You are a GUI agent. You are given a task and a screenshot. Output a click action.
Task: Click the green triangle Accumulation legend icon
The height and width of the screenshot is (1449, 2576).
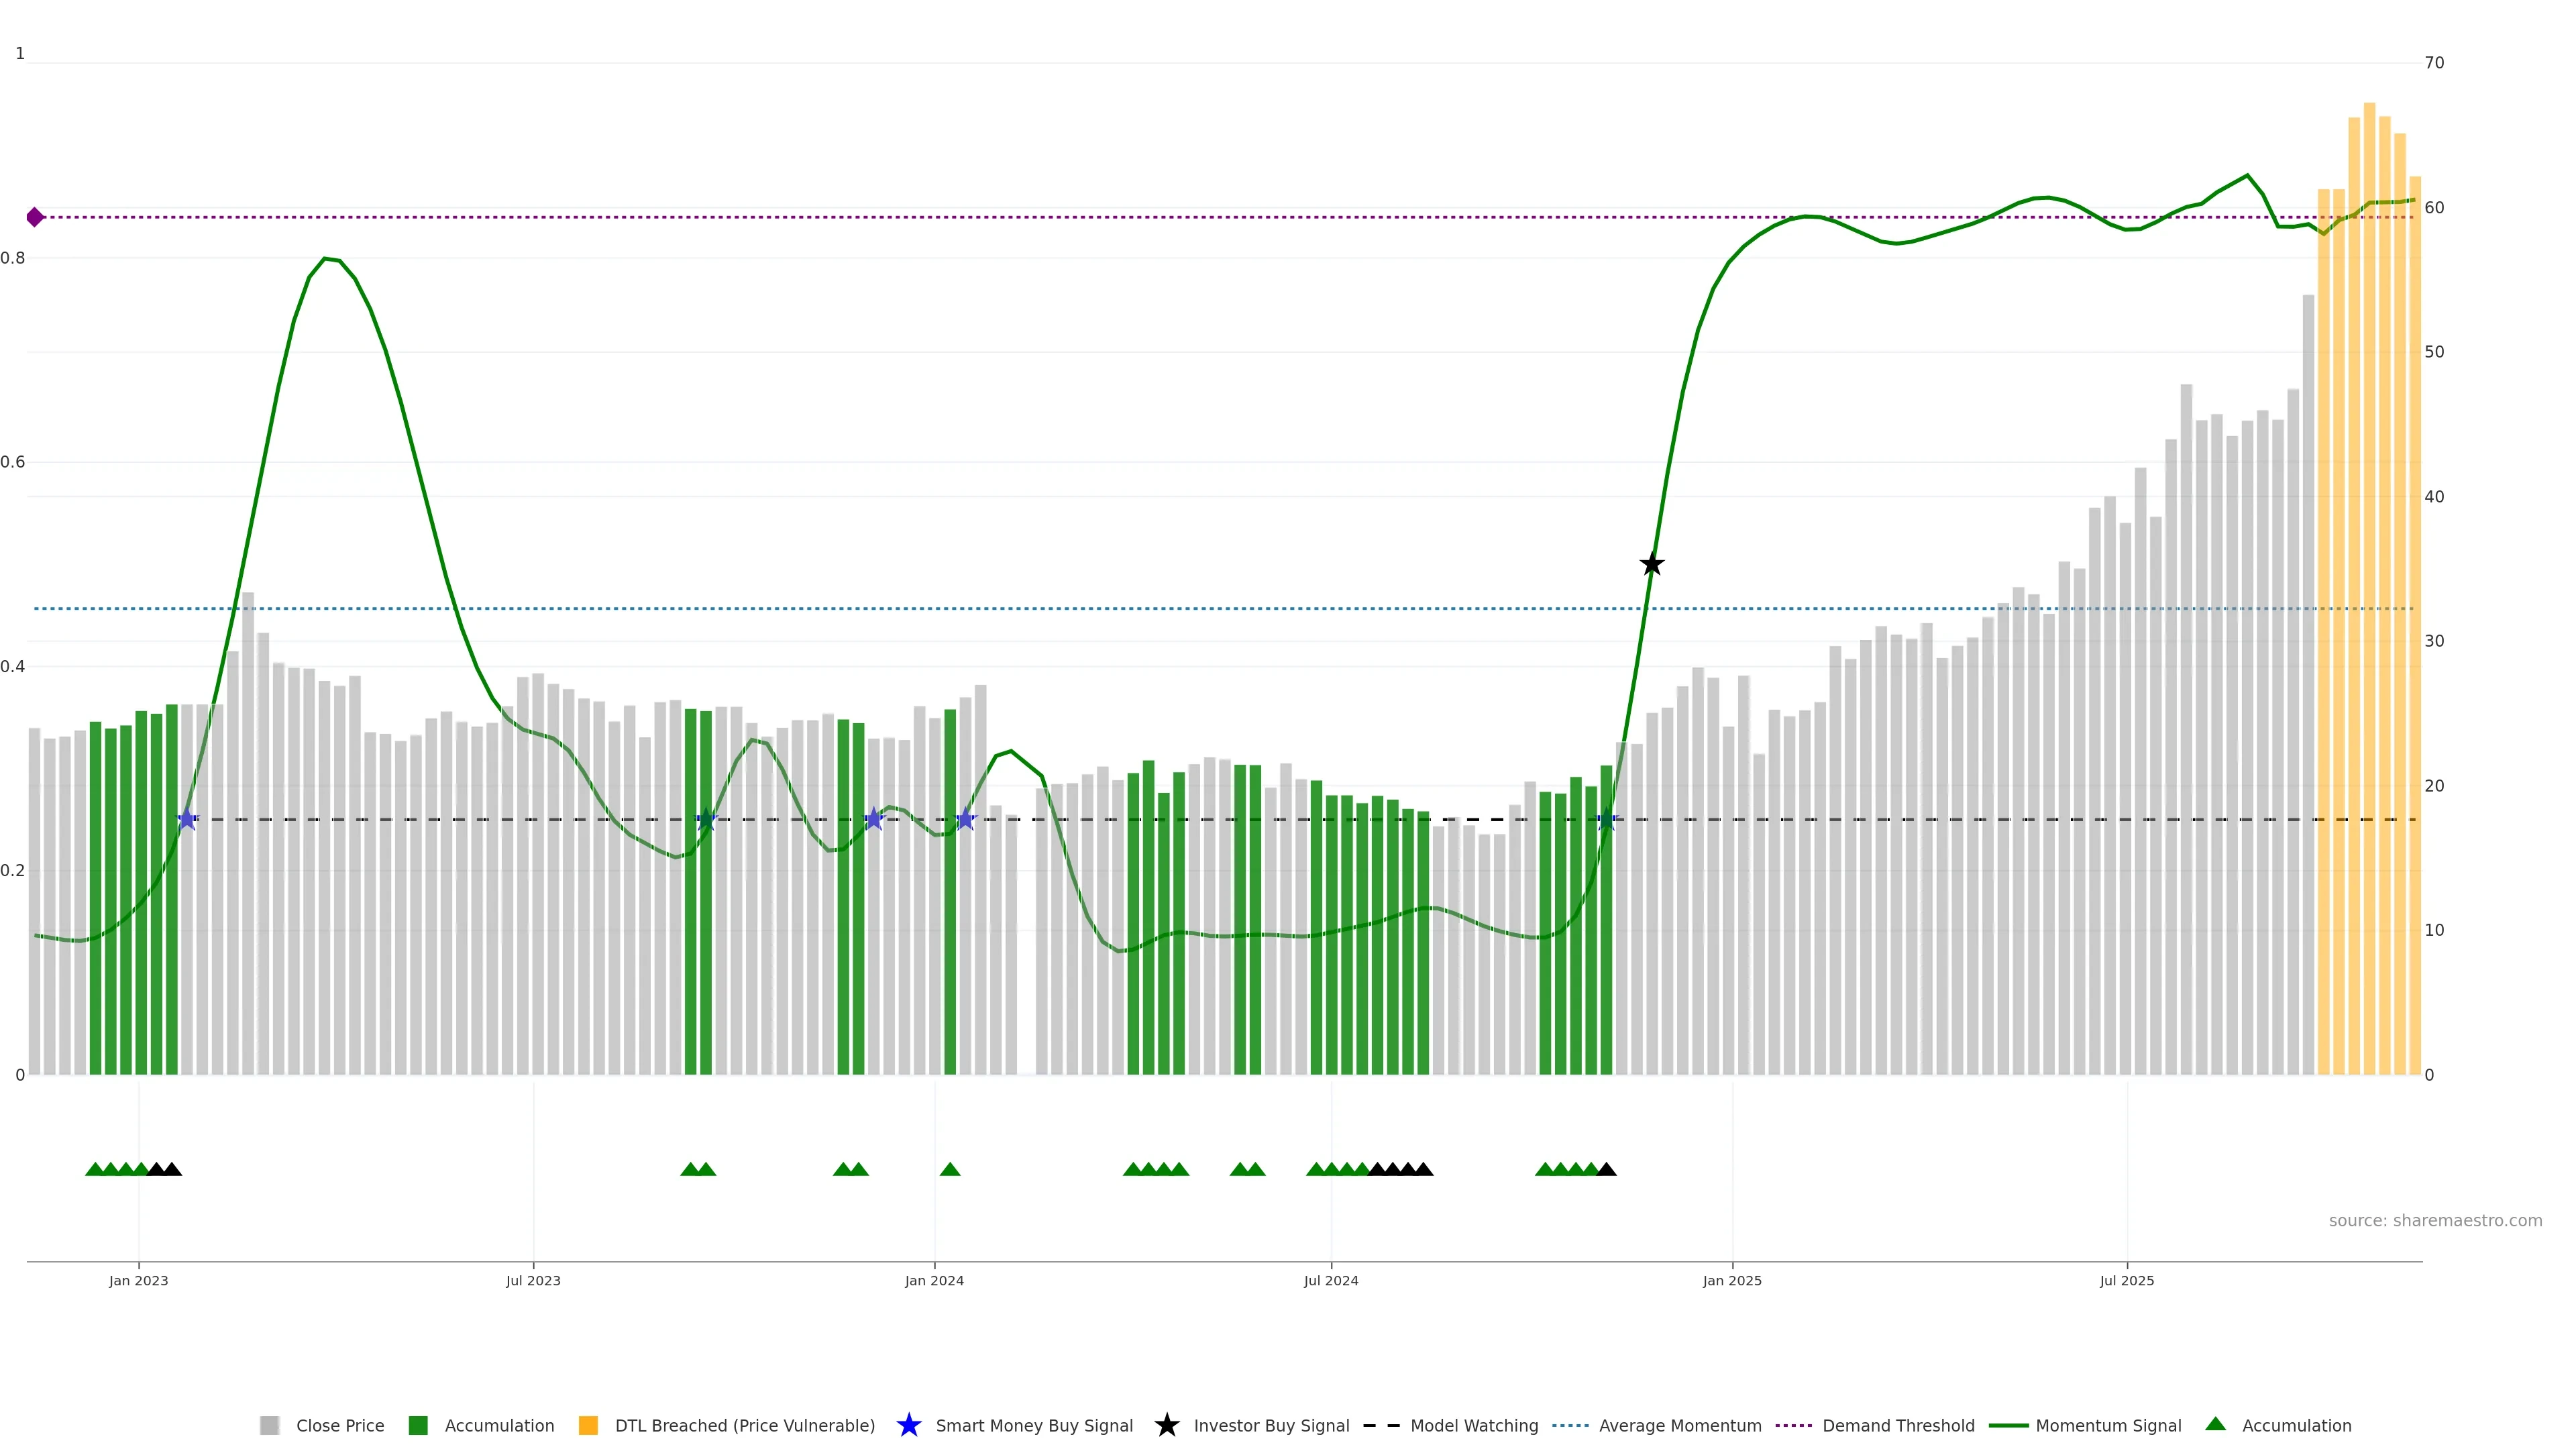(2215, 1424)
